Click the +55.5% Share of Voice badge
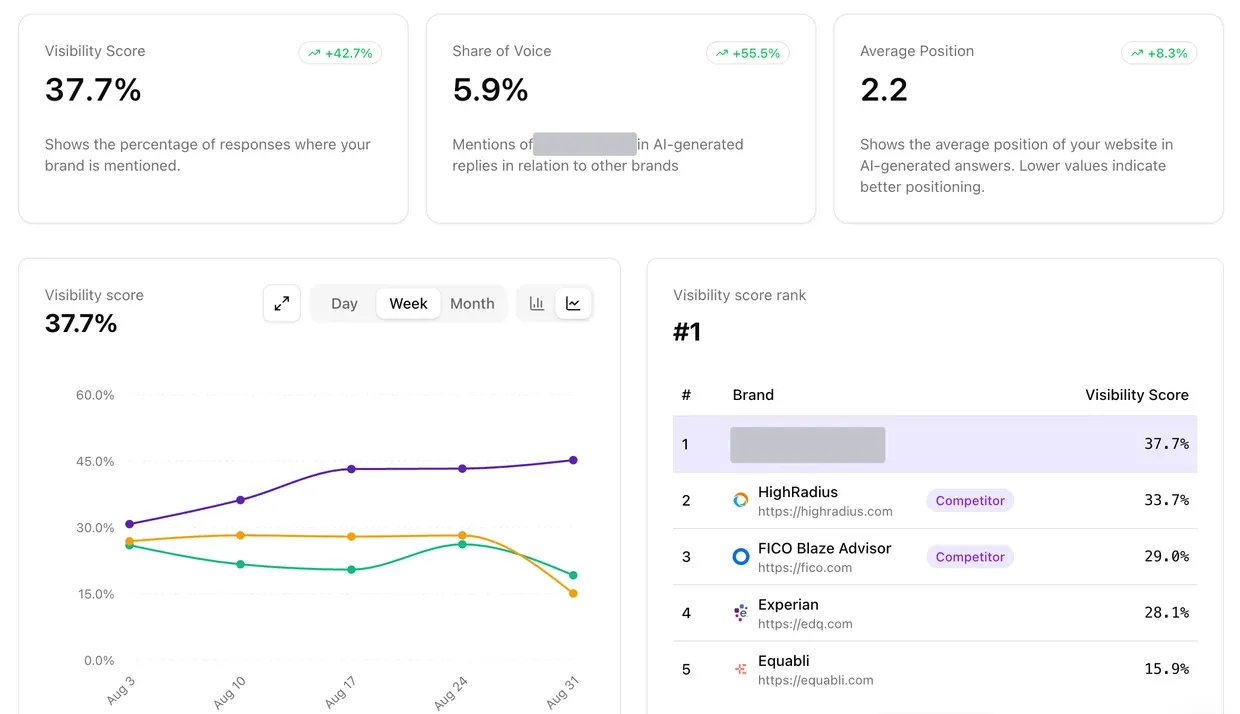This screenshot has height=714, width=1240. [x=748, y=53]
